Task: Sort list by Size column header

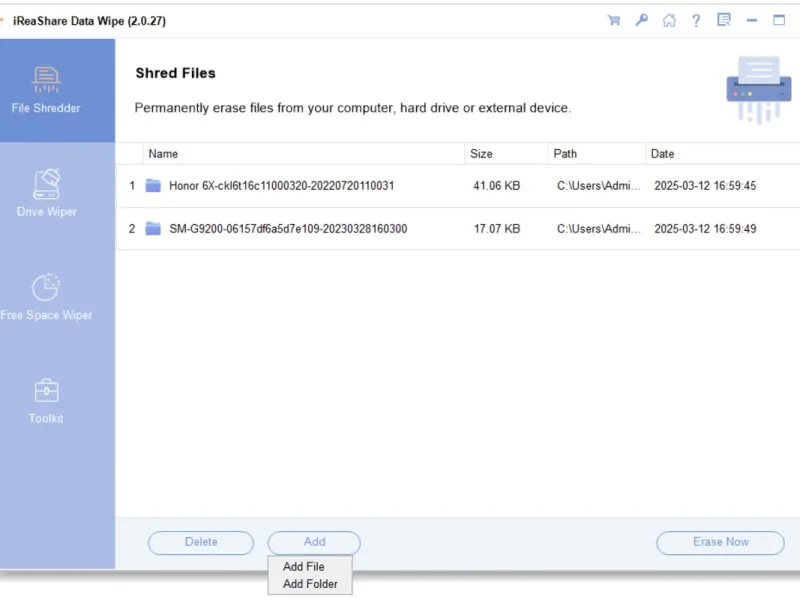Action: (506, 154)
